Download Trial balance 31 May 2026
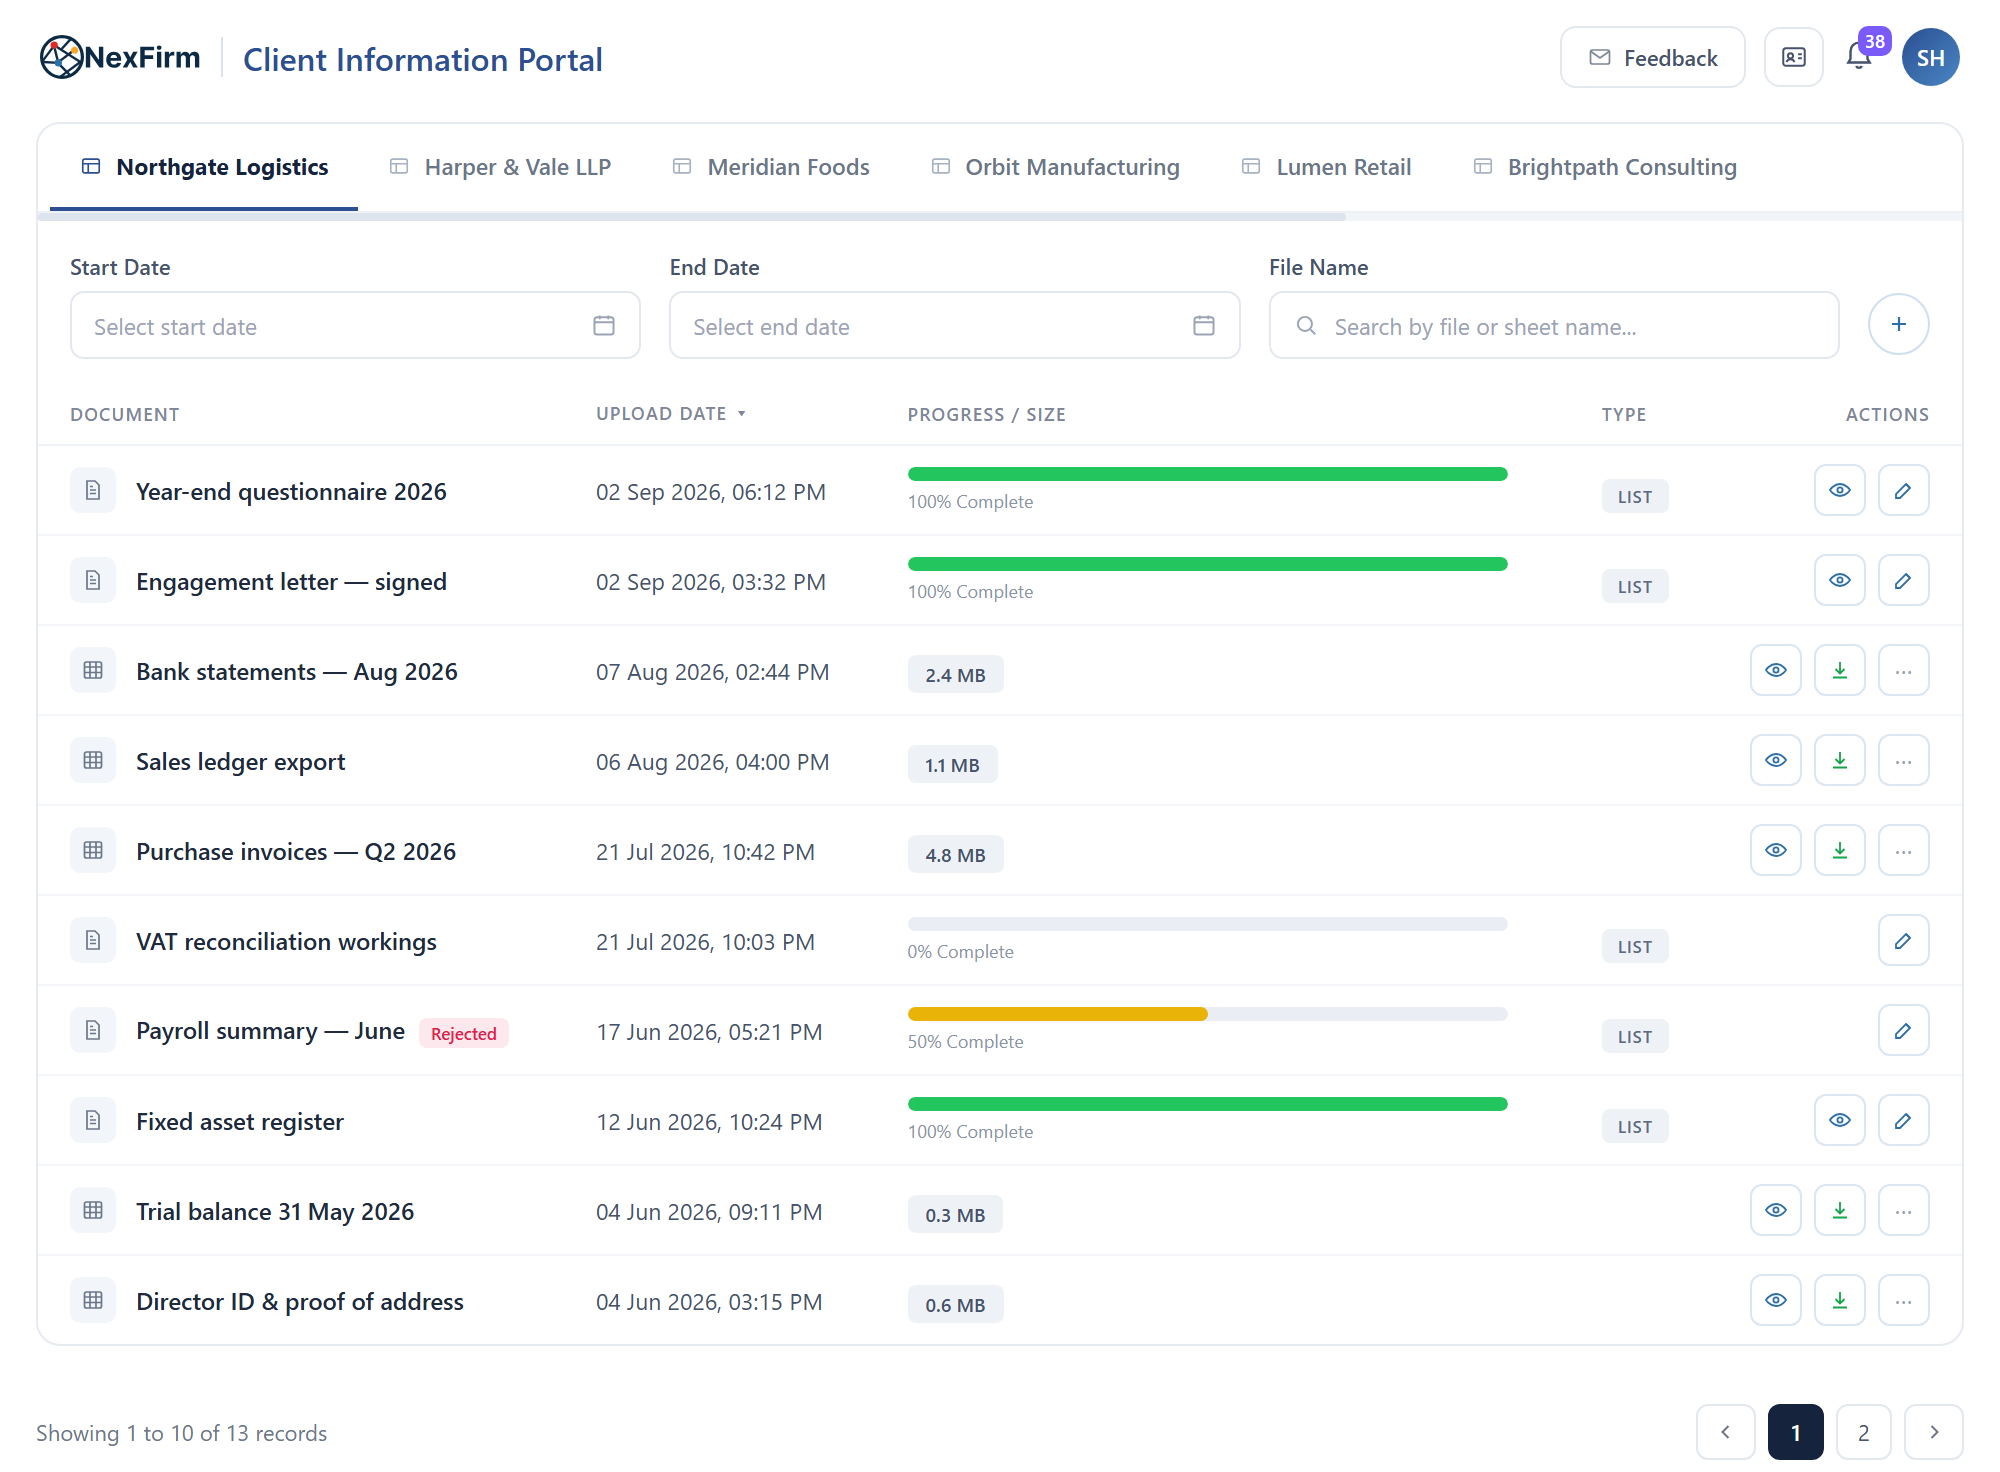 click(1840, 1210)
